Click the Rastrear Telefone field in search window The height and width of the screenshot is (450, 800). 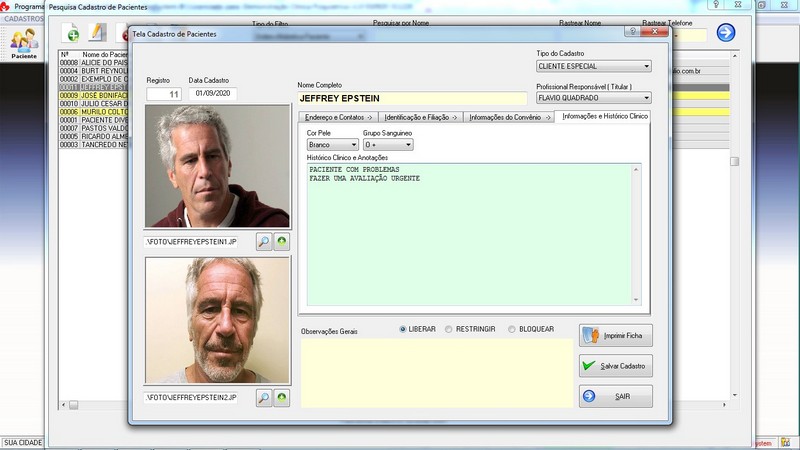(x=690, y=36)
